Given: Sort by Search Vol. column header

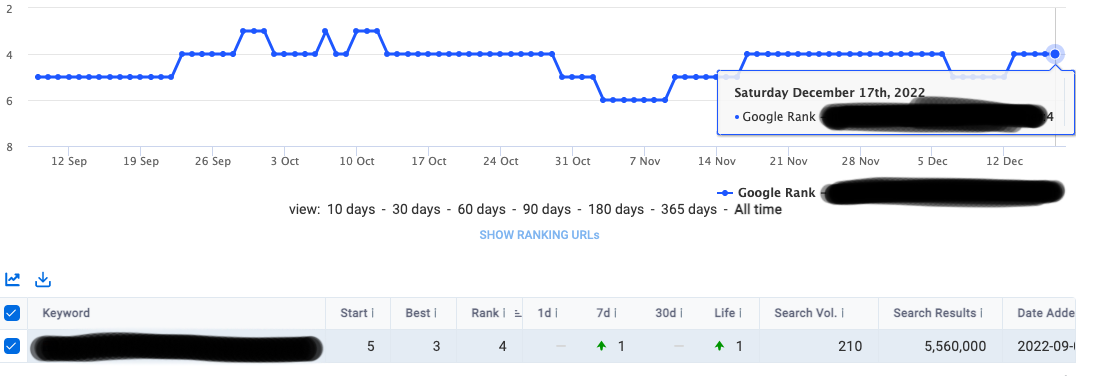Looking at the screenshot, I should [x=806, y=313].
